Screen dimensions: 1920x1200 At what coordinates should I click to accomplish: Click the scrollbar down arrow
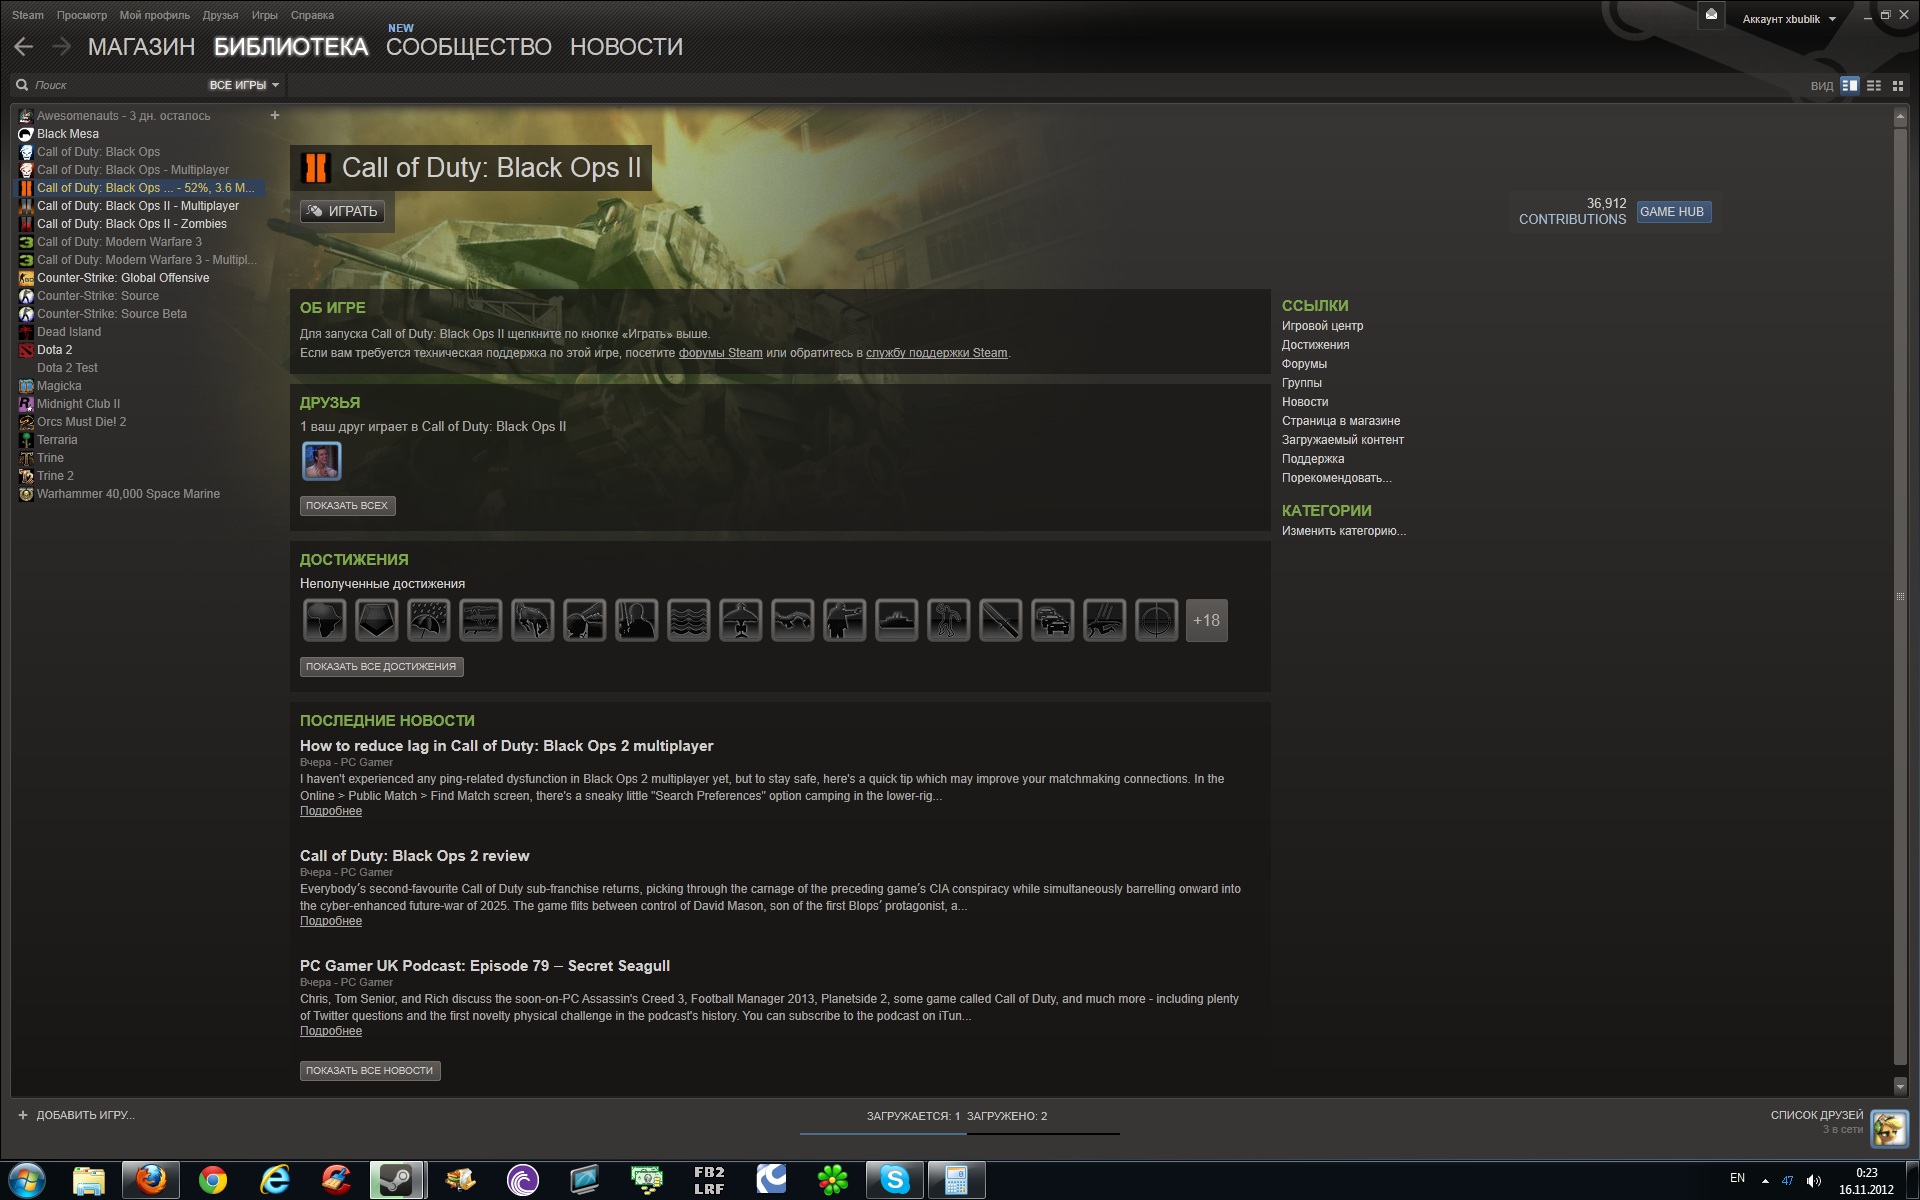click(x=1900, y=1086)
